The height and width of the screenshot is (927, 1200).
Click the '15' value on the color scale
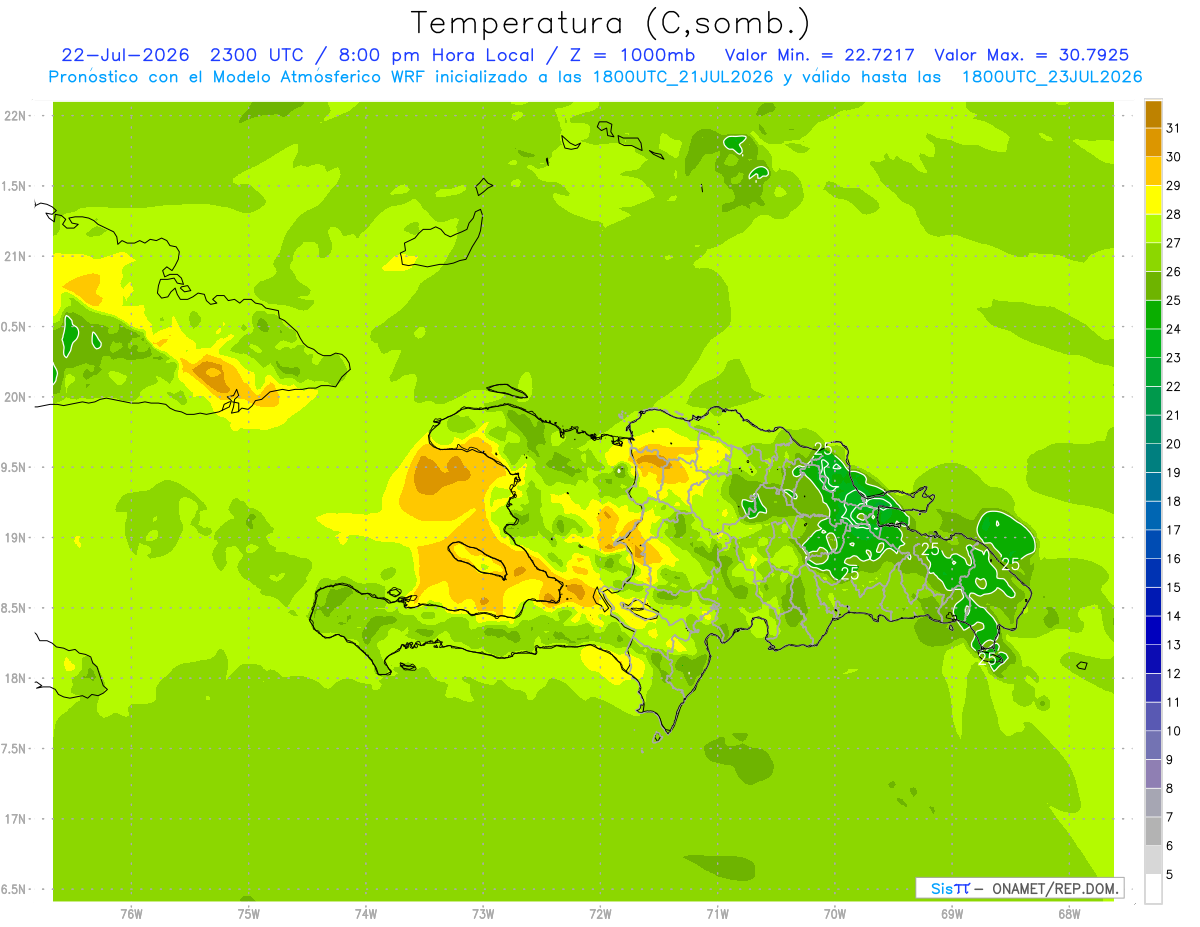pyautogui.click(x=1174, y=588)
